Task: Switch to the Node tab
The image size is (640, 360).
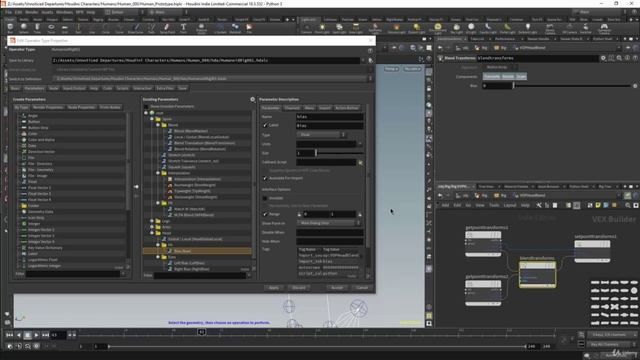Action: pyautogui.click(x=53, y=88)
